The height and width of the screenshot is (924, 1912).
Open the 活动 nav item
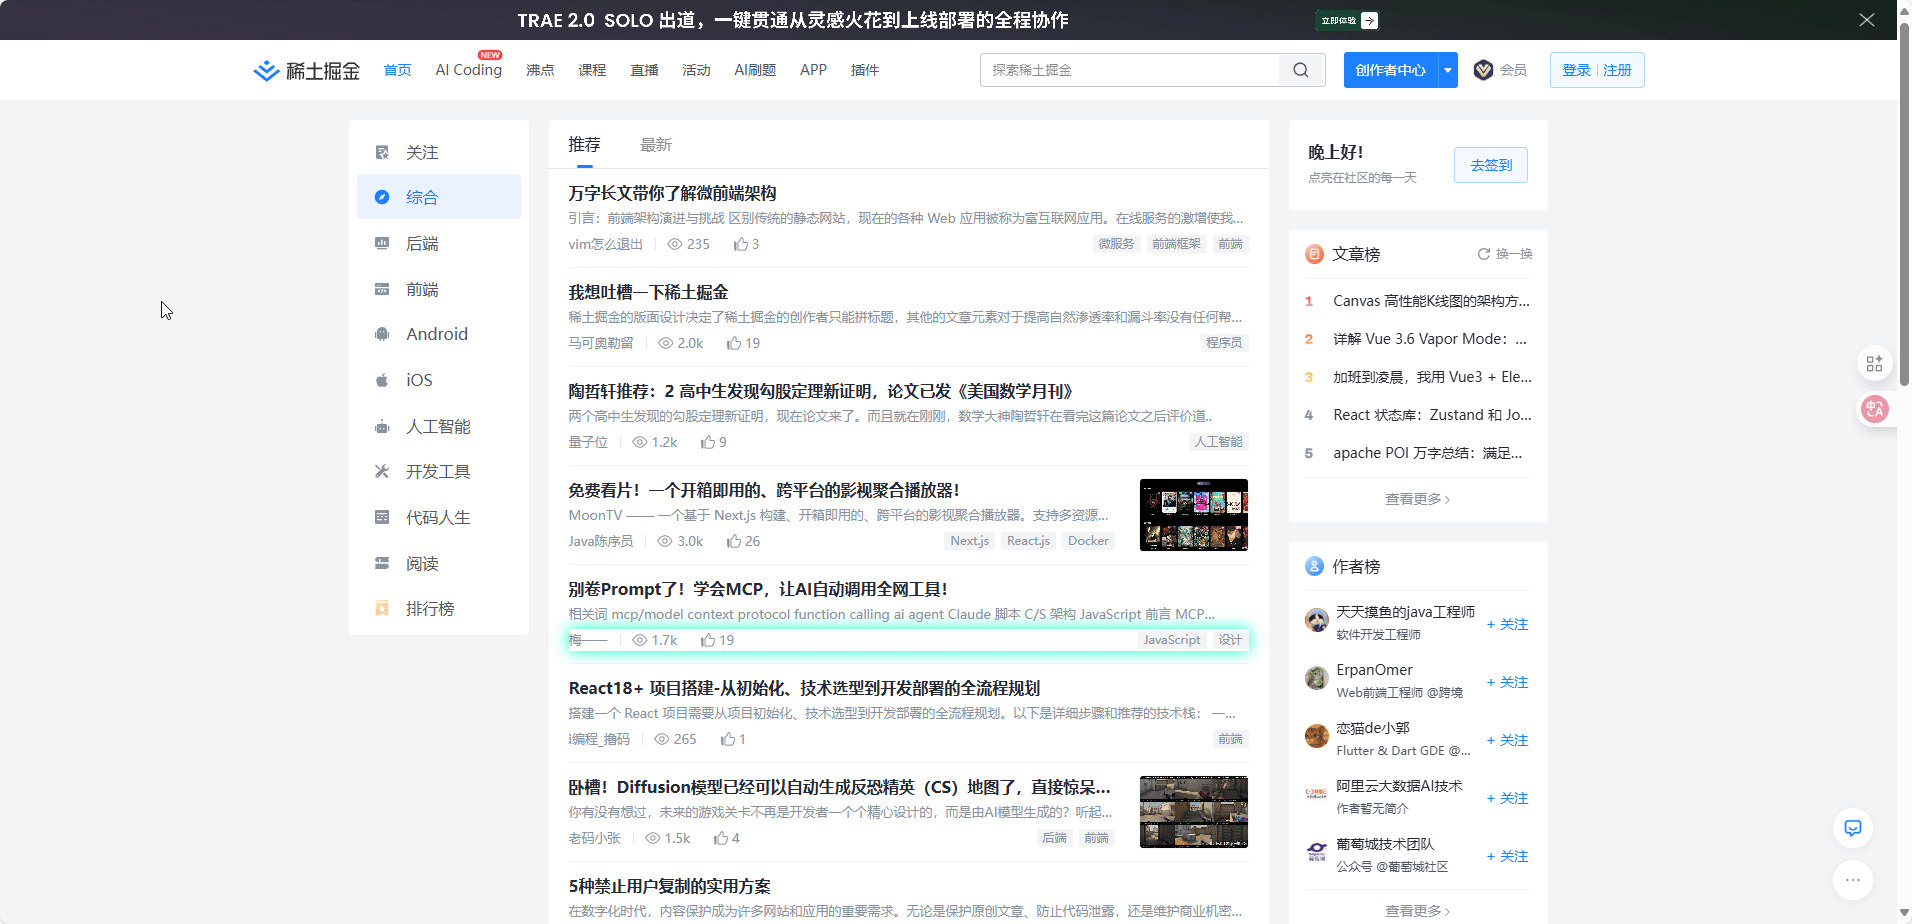696,70
